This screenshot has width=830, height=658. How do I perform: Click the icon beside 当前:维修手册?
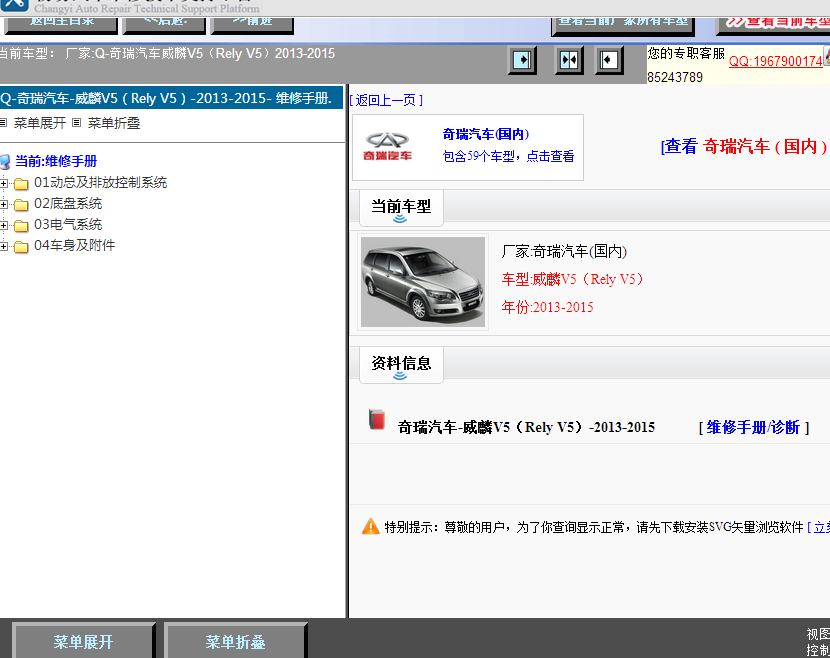point(5,161)
